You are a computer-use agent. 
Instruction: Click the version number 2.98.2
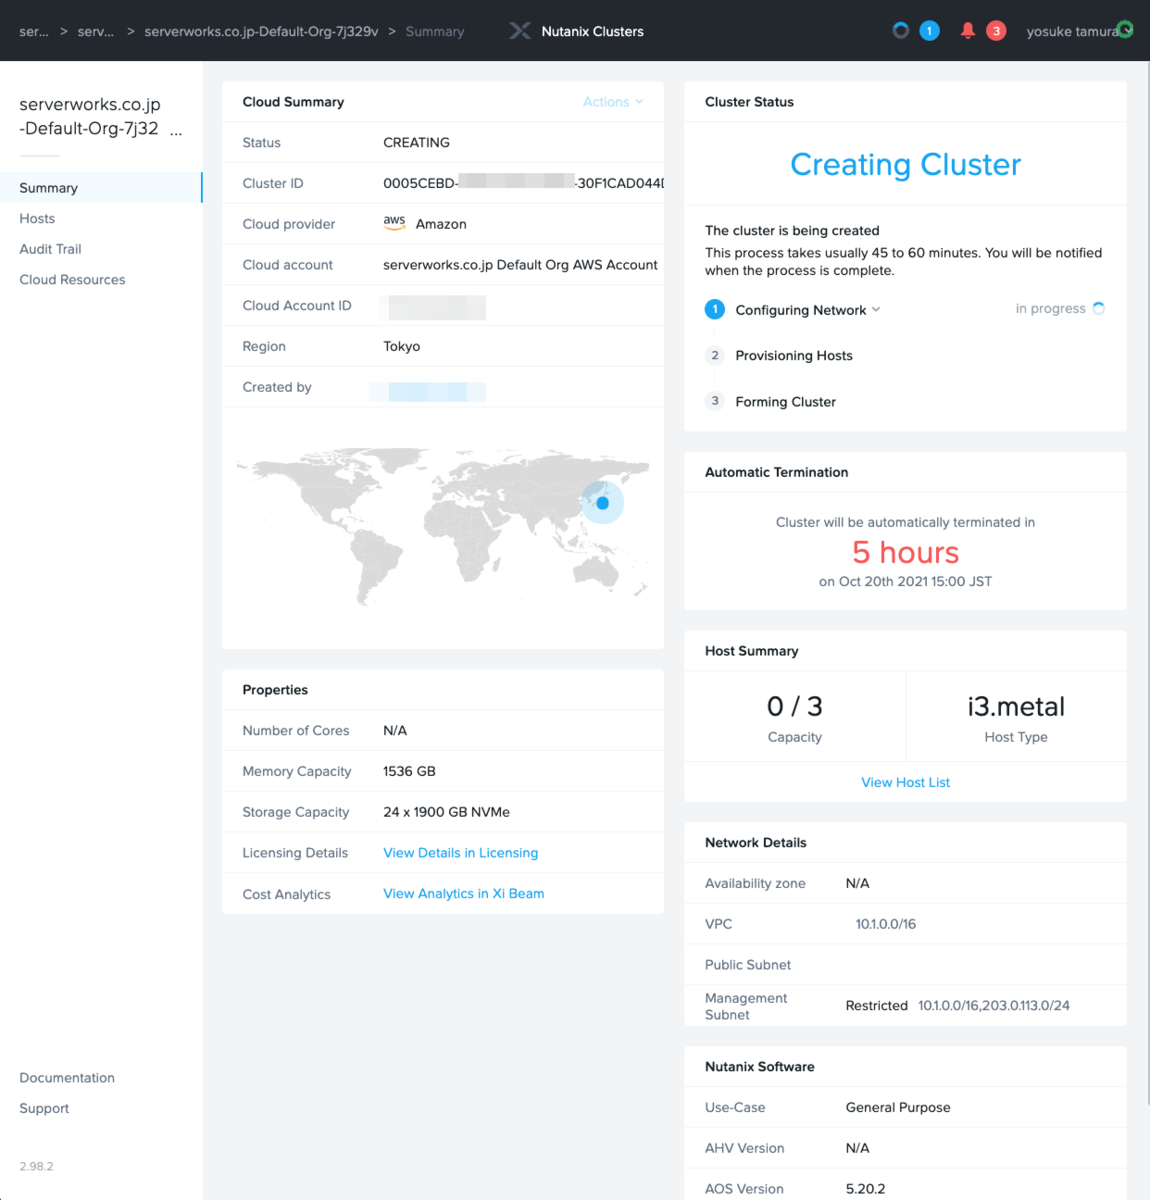click(36, 1166)
